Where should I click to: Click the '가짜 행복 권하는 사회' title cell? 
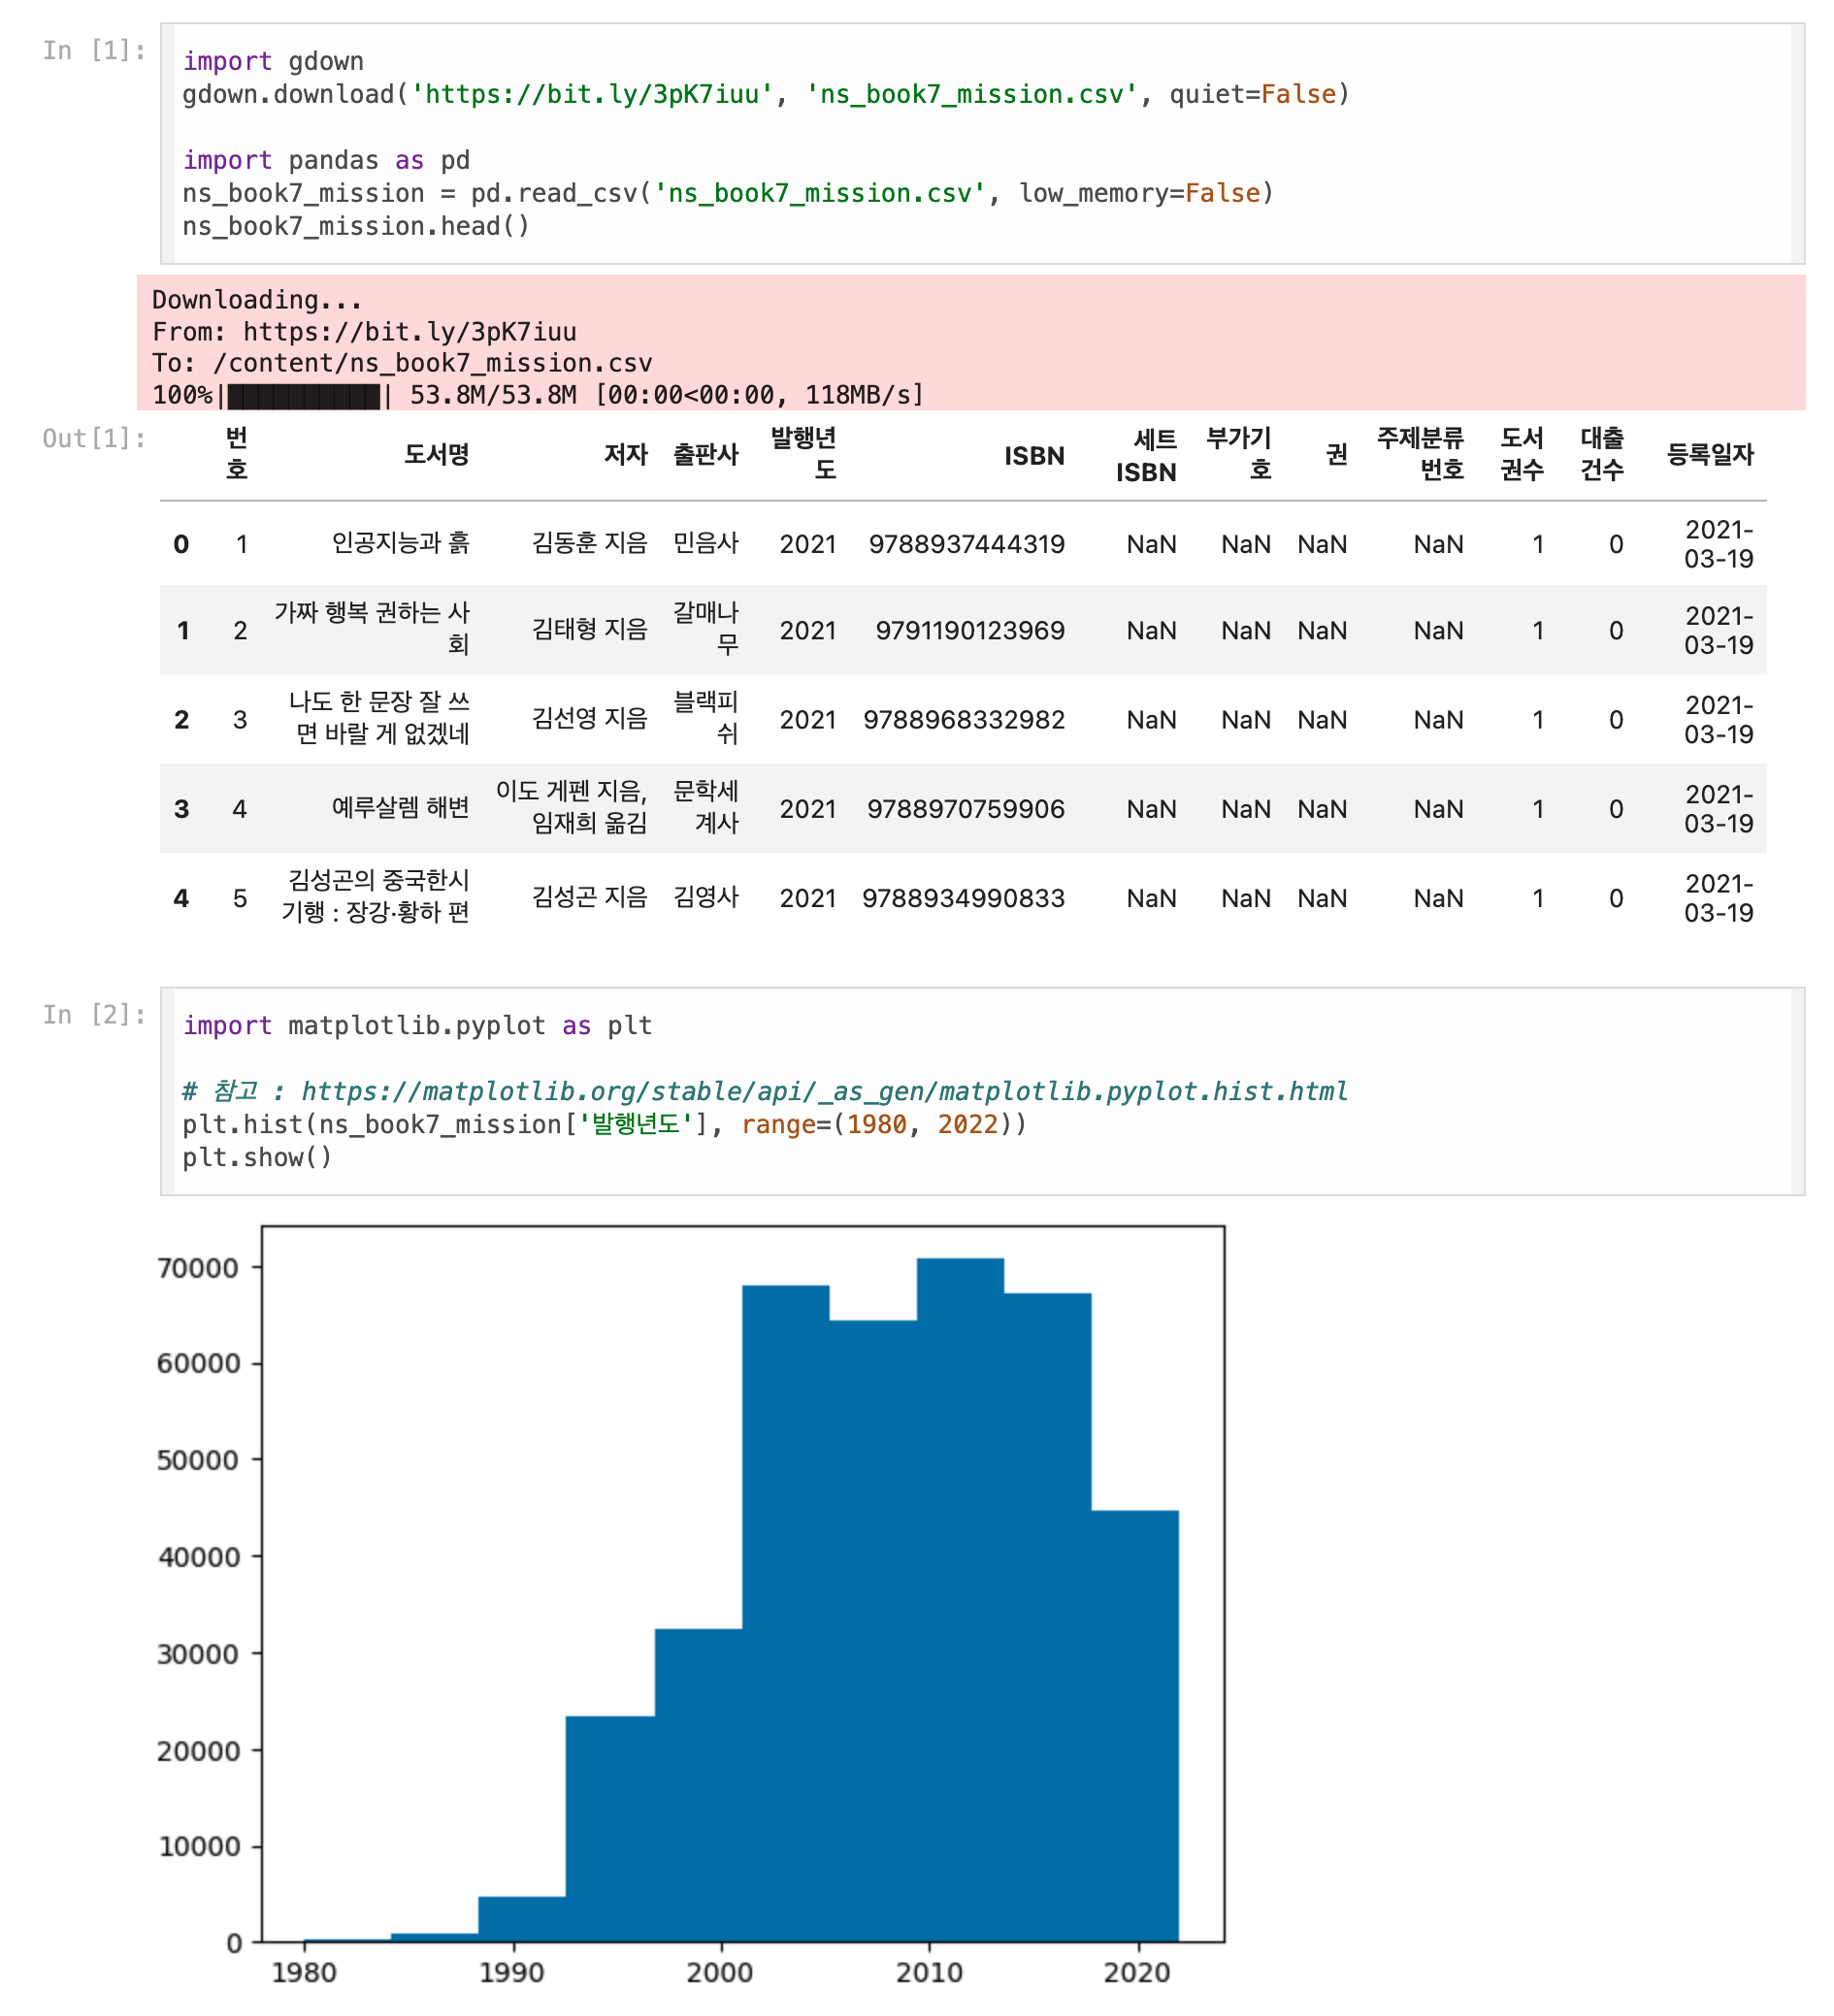point(372,628)
